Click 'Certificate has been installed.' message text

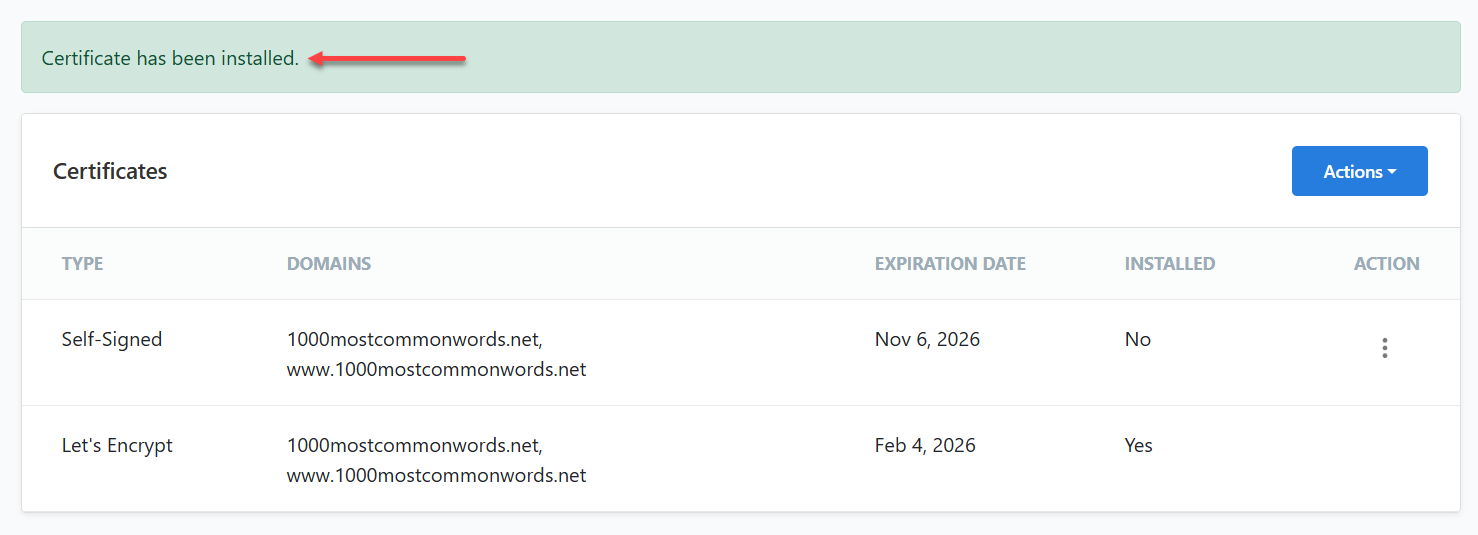coord(170,58)
